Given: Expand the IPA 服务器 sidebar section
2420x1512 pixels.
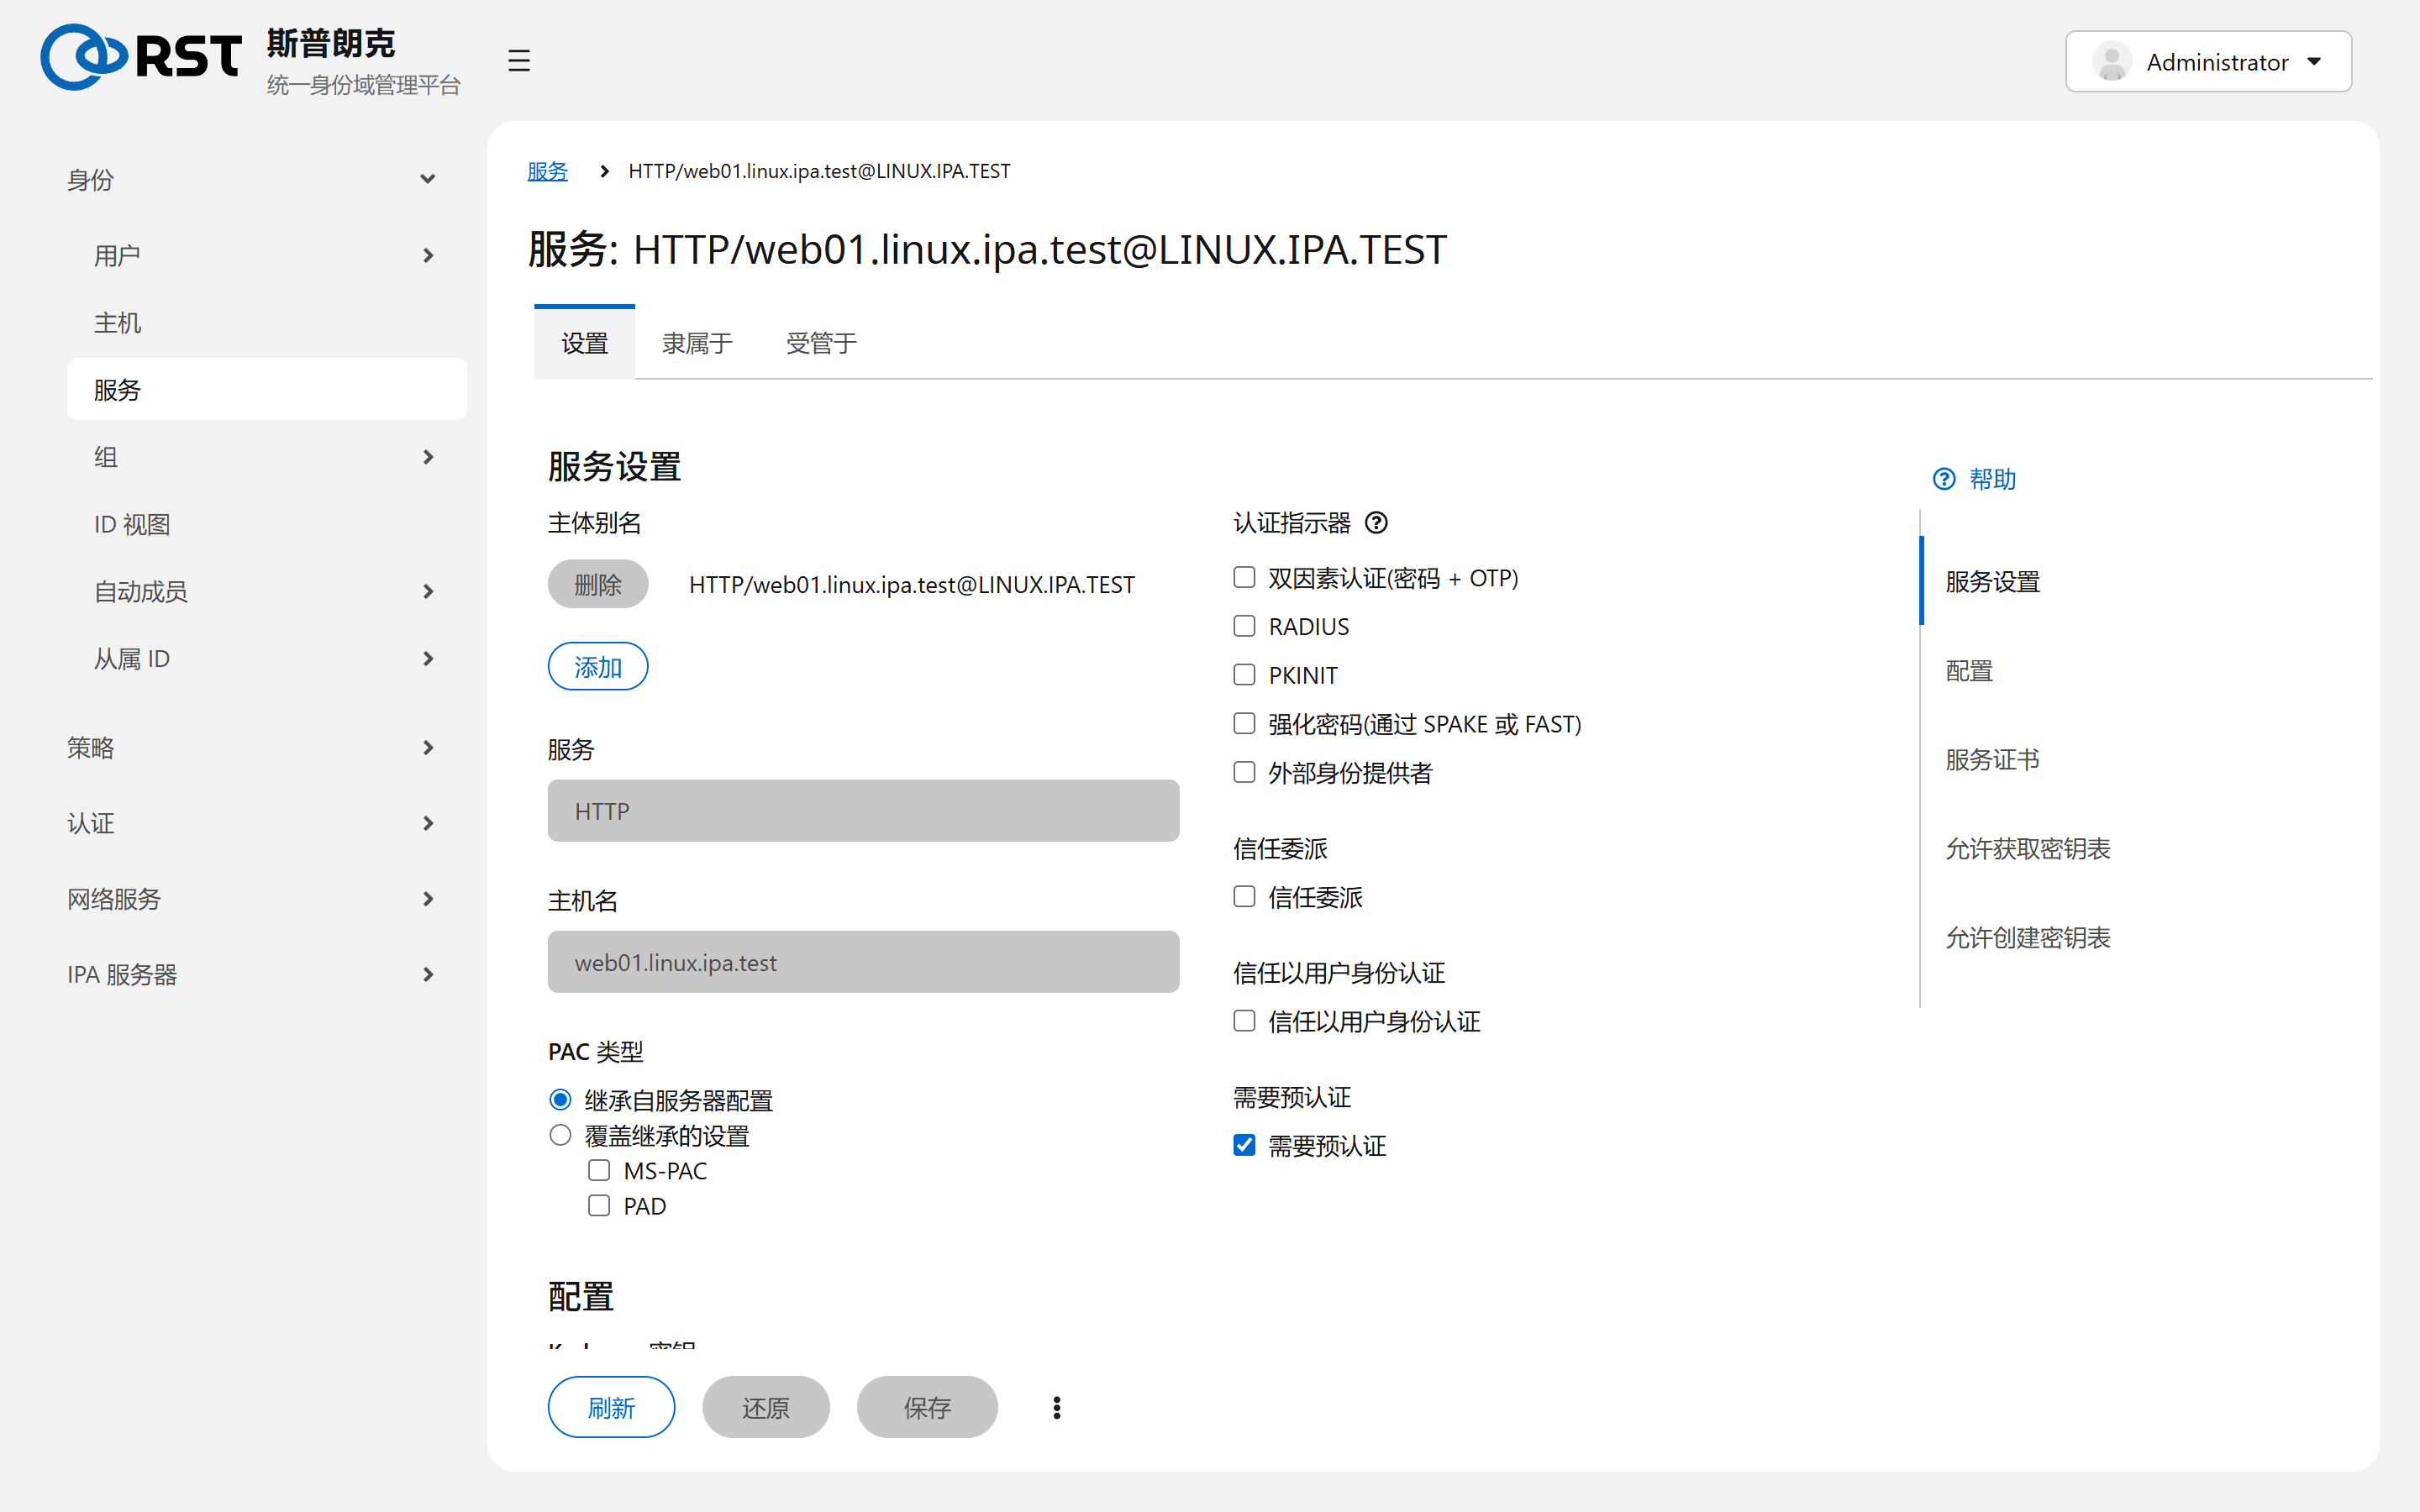Looking at the screenshot, I should coord(428,975).
